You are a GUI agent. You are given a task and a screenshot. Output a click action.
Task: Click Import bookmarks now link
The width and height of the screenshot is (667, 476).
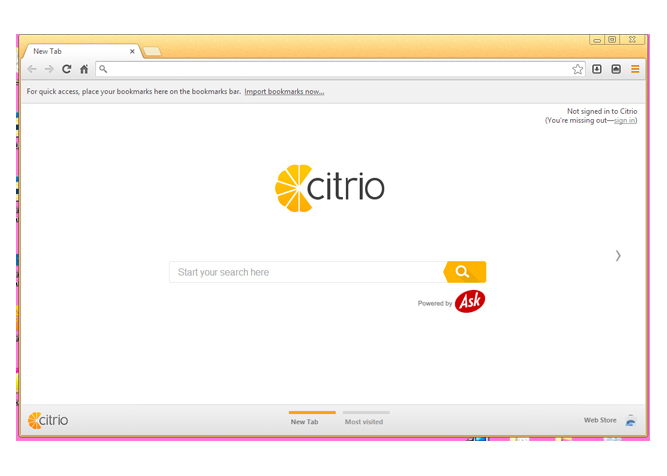[x=284, y=91]
